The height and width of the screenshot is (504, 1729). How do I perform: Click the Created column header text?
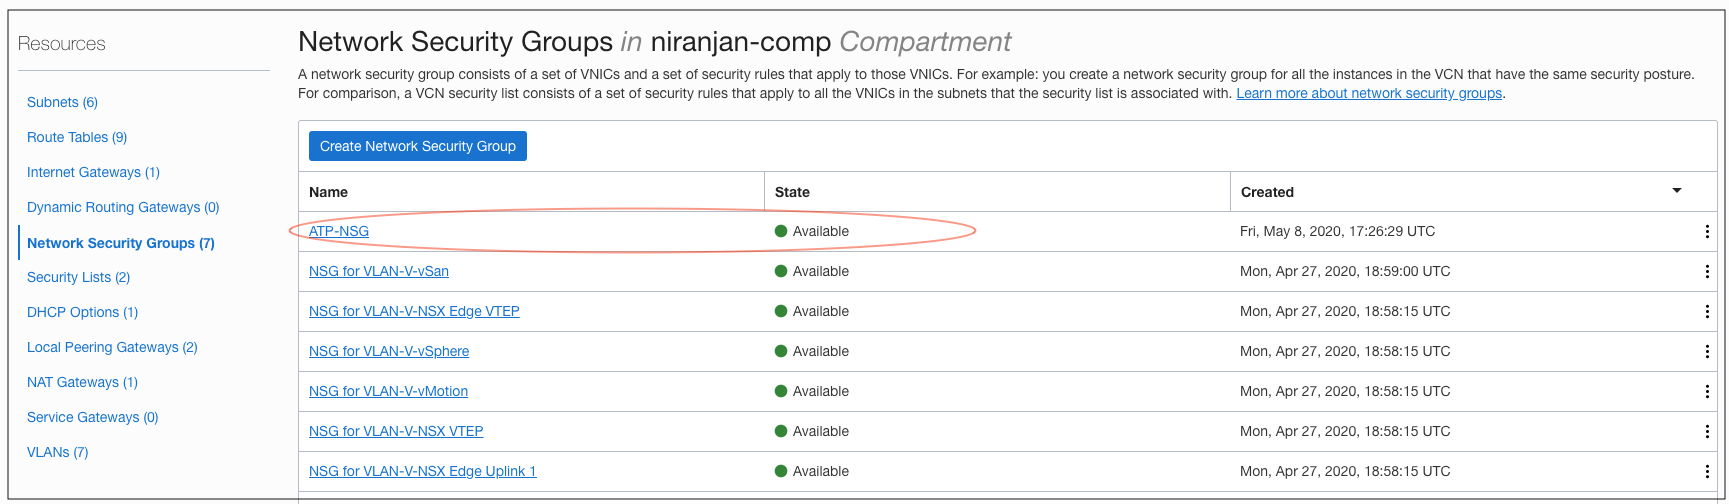pyautogui.click(x=1267, y=192)
